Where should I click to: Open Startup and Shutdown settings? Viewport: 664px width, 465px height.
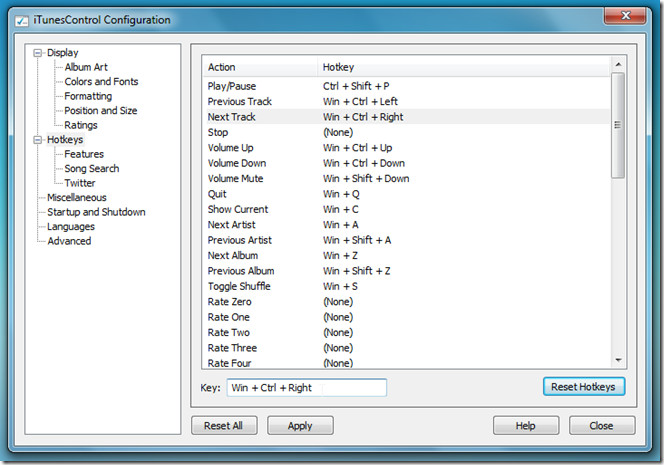(96, 212)
